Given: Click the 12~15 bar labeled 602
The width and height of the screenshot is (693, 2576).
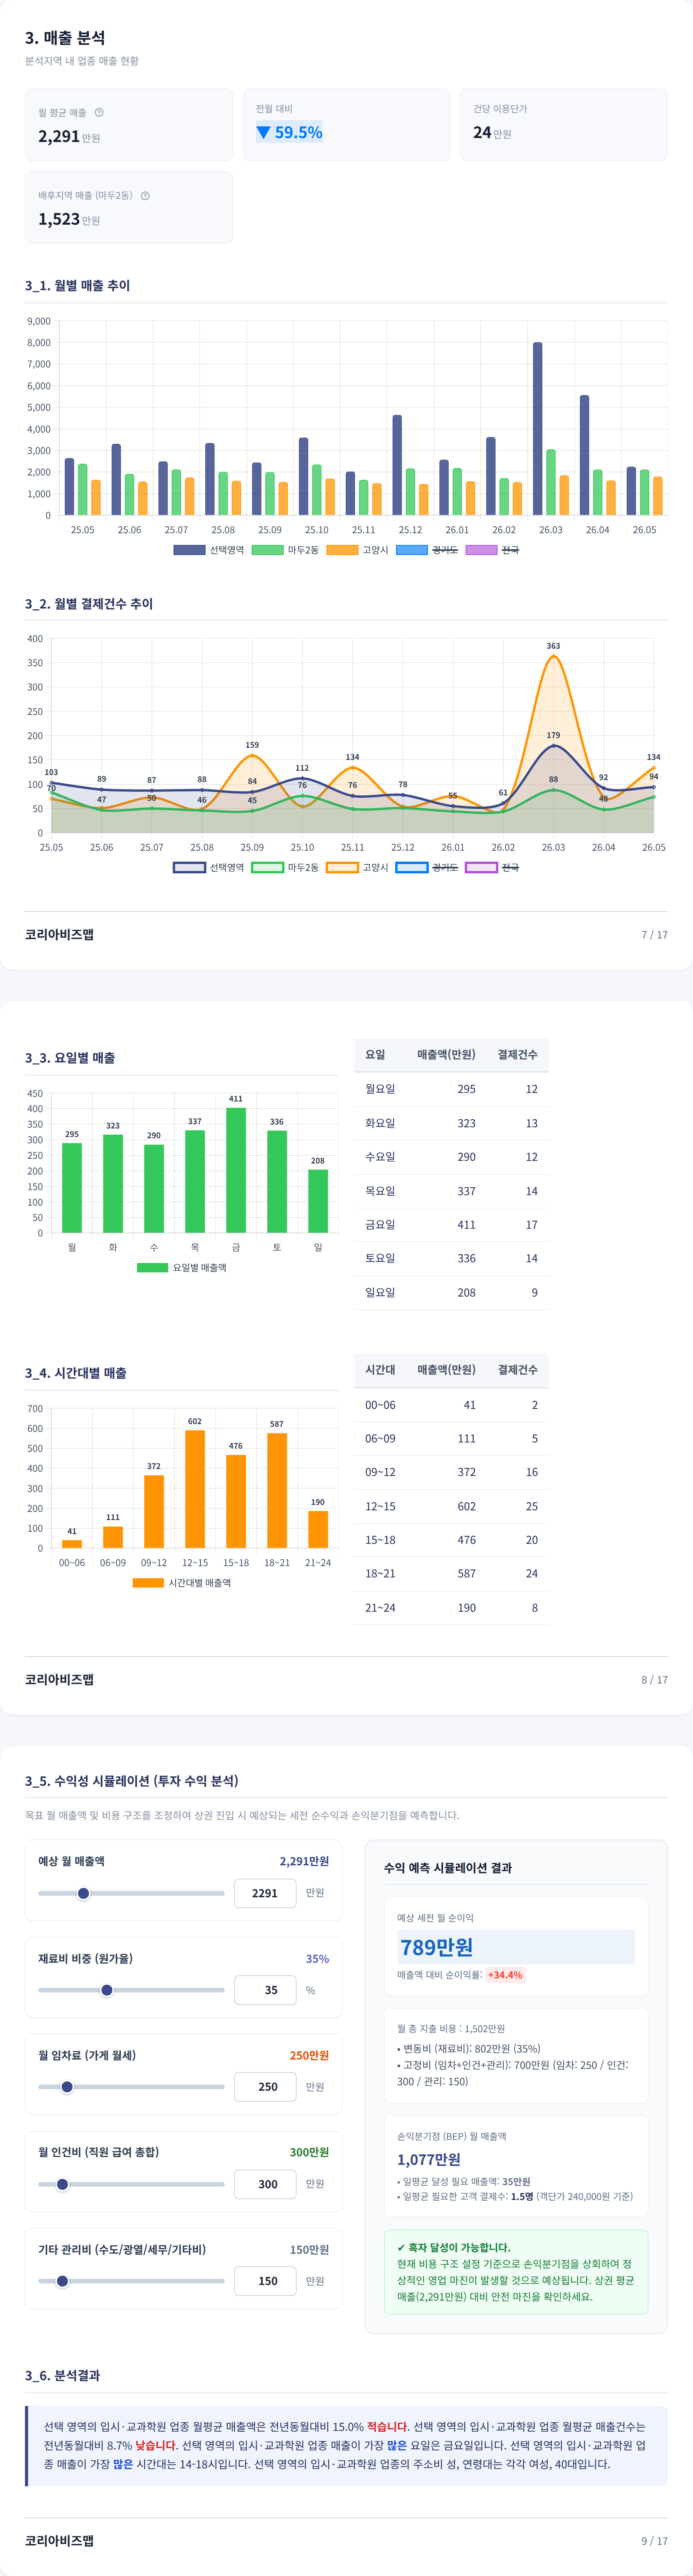Looking at the screenshot, I should pyautogui.click(x=195, y=1489).
